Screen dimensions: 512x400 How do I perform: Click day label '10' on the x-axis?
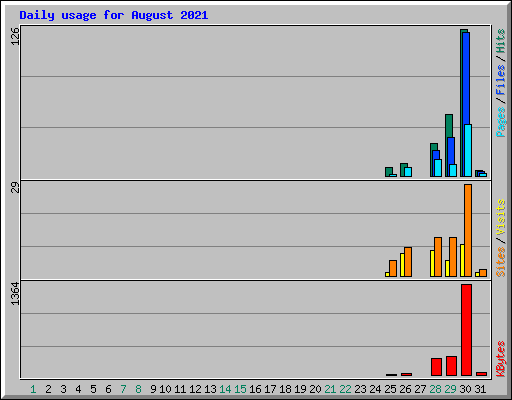[165, 389]
